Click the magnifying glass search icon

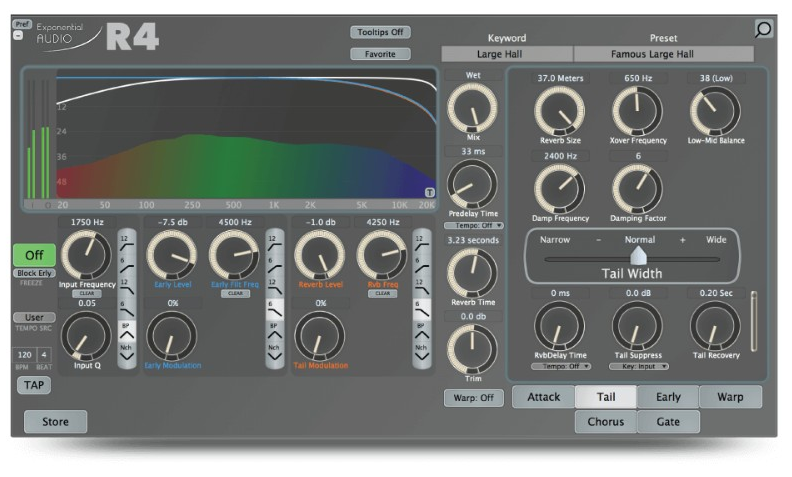763,29
